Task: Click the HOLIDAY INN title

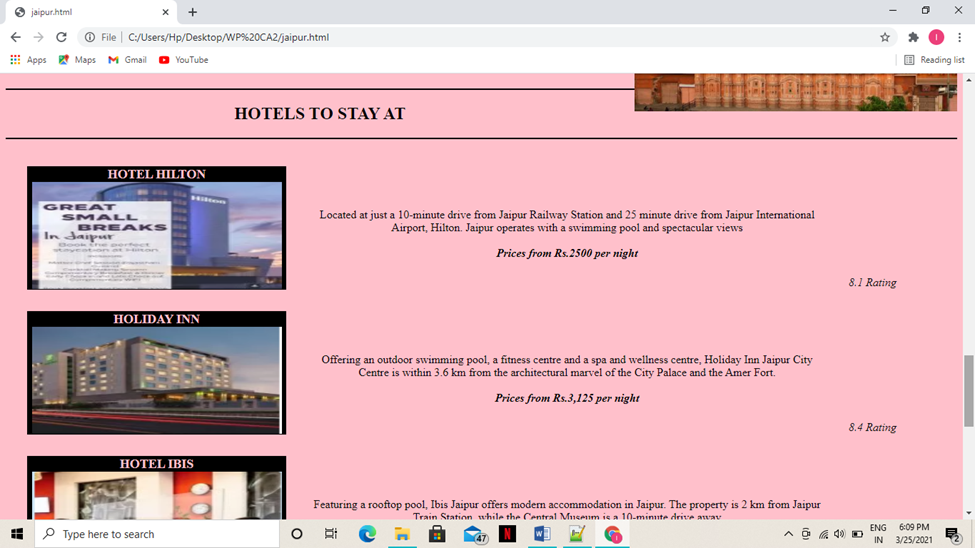Action: pos(157,319)
